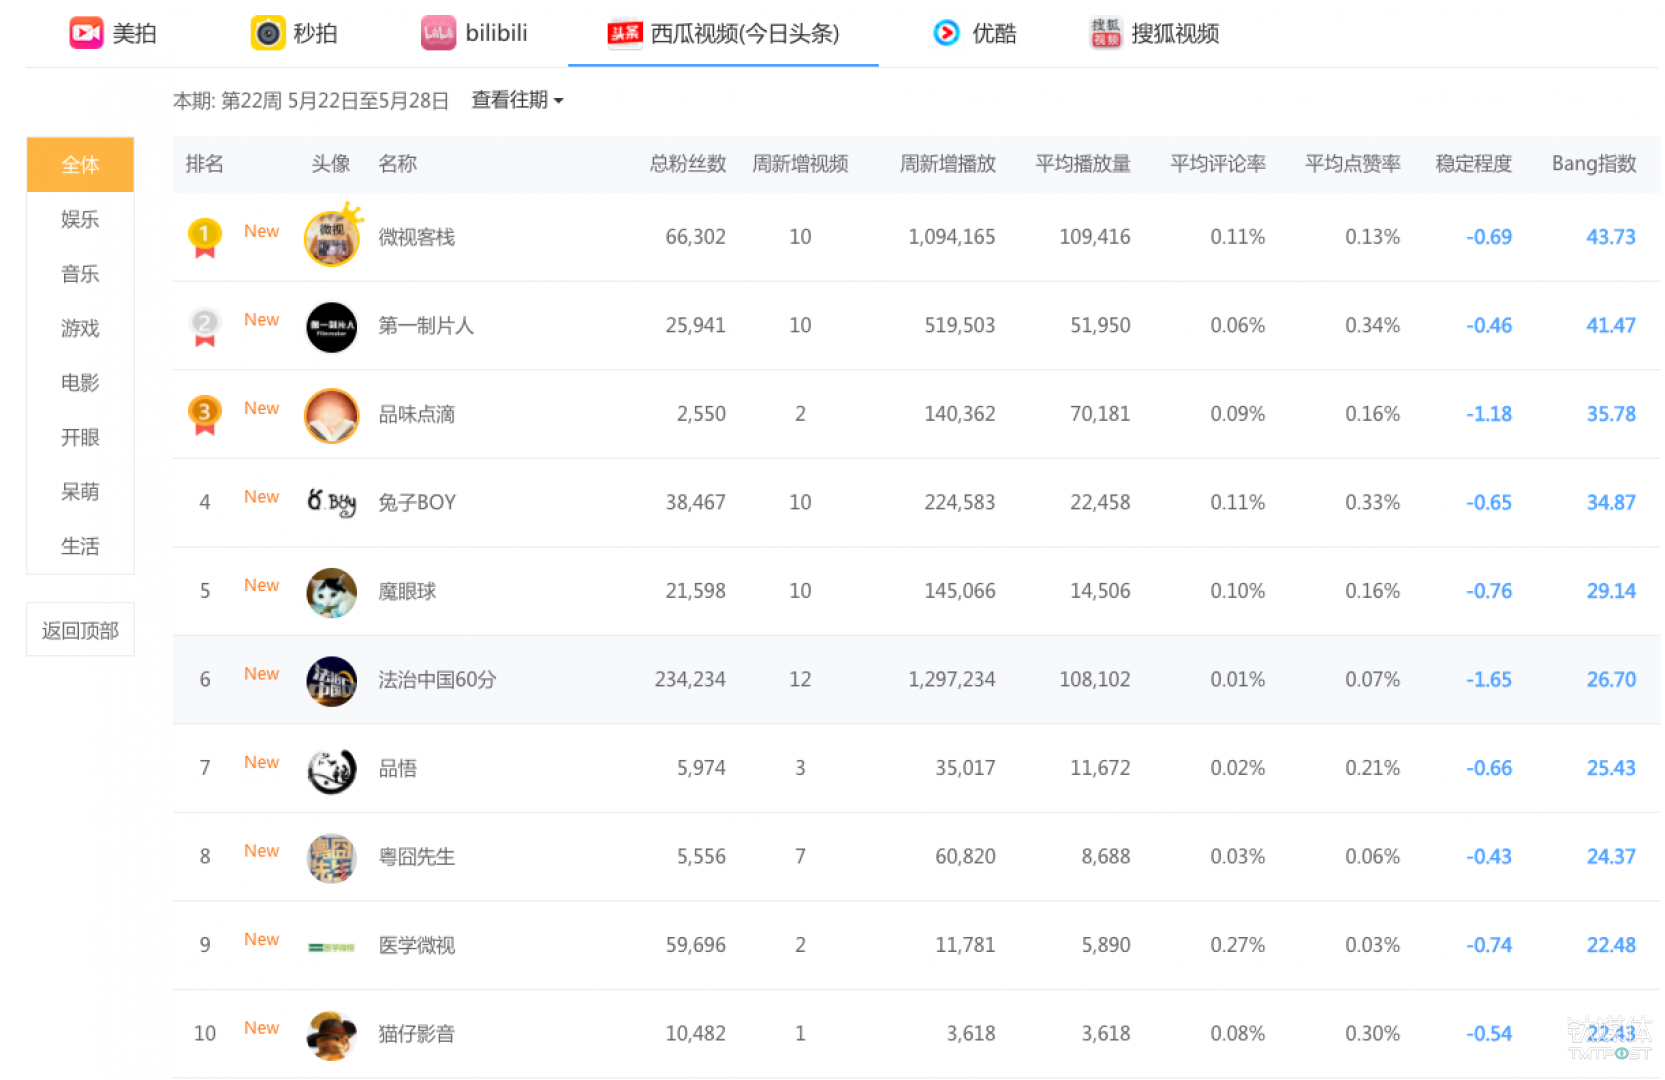Click 平均播放量 column header

click(x=1083, y=164)
